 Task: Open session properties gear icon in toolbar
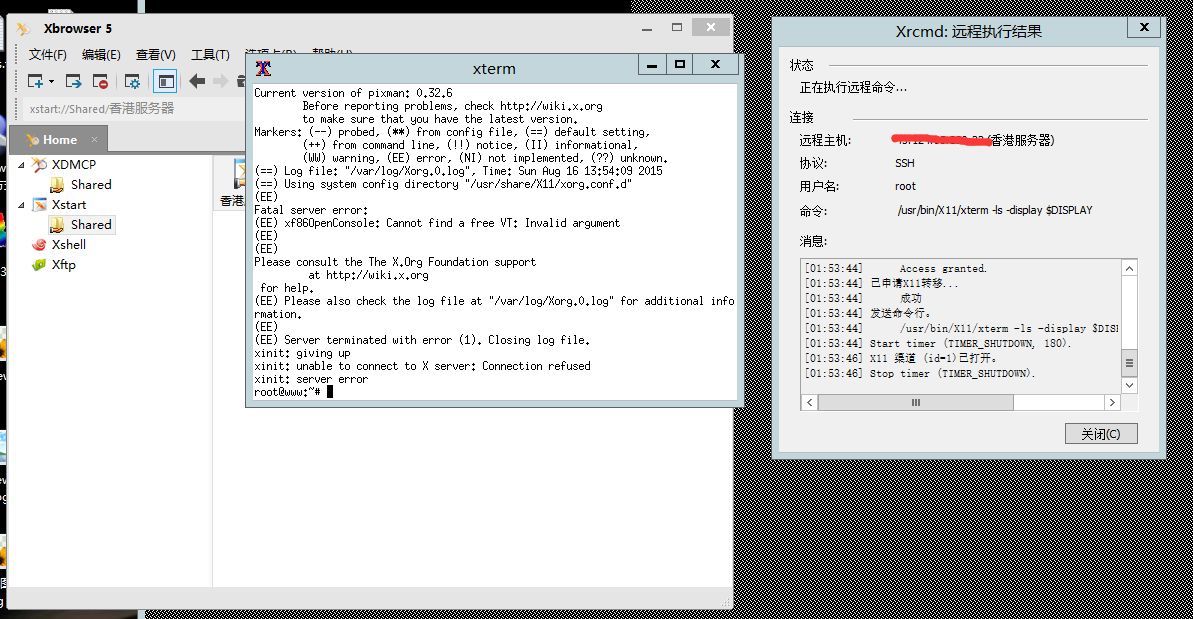132,81
